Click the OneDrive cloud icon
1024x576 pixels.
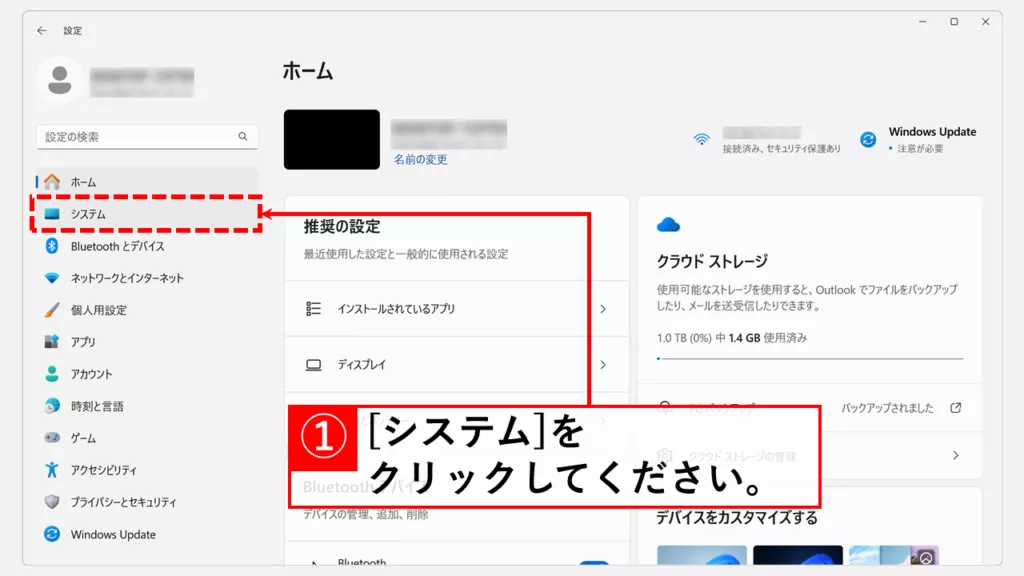[x=668, y=225]
